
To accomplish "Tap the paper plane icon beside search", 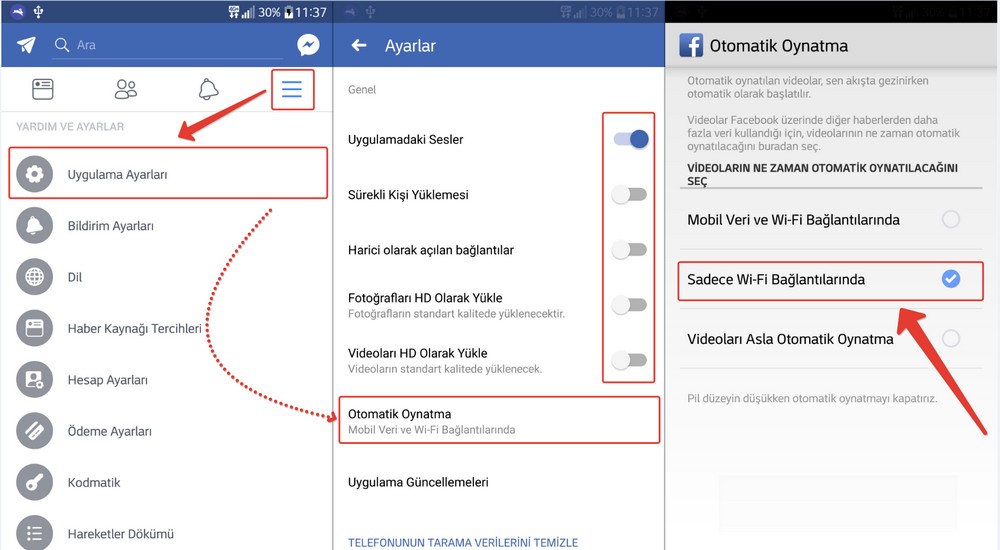I will click(x=27, y=45).
